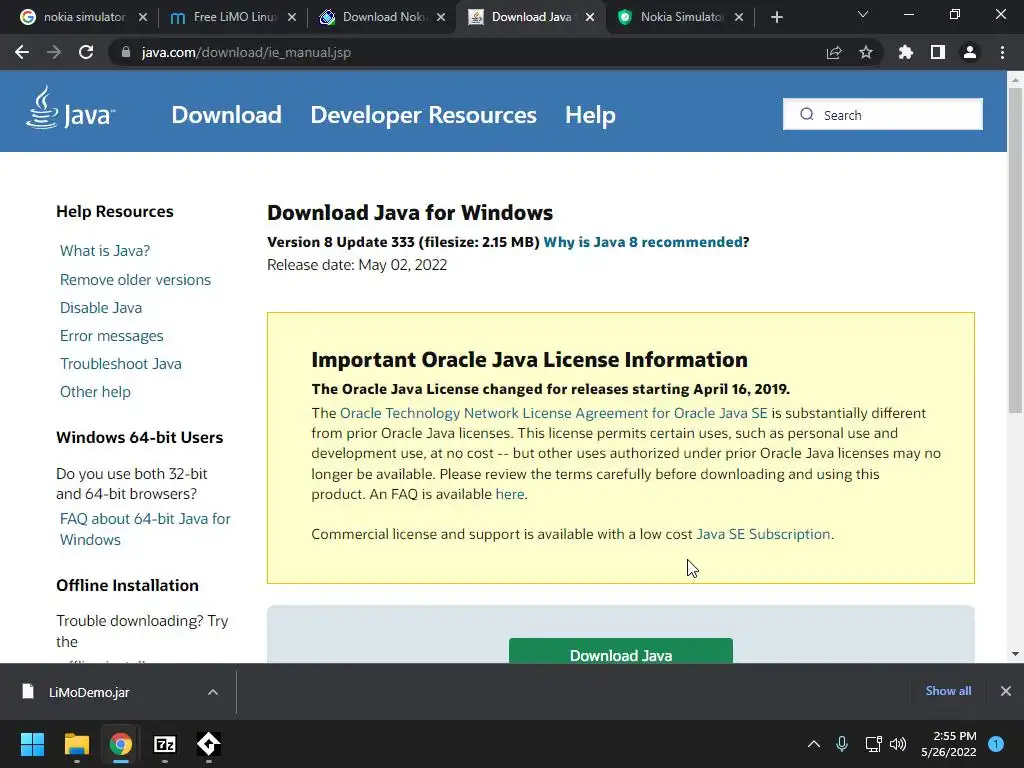Click 'Why is Java 8 recommended' link

pos(643,242)
